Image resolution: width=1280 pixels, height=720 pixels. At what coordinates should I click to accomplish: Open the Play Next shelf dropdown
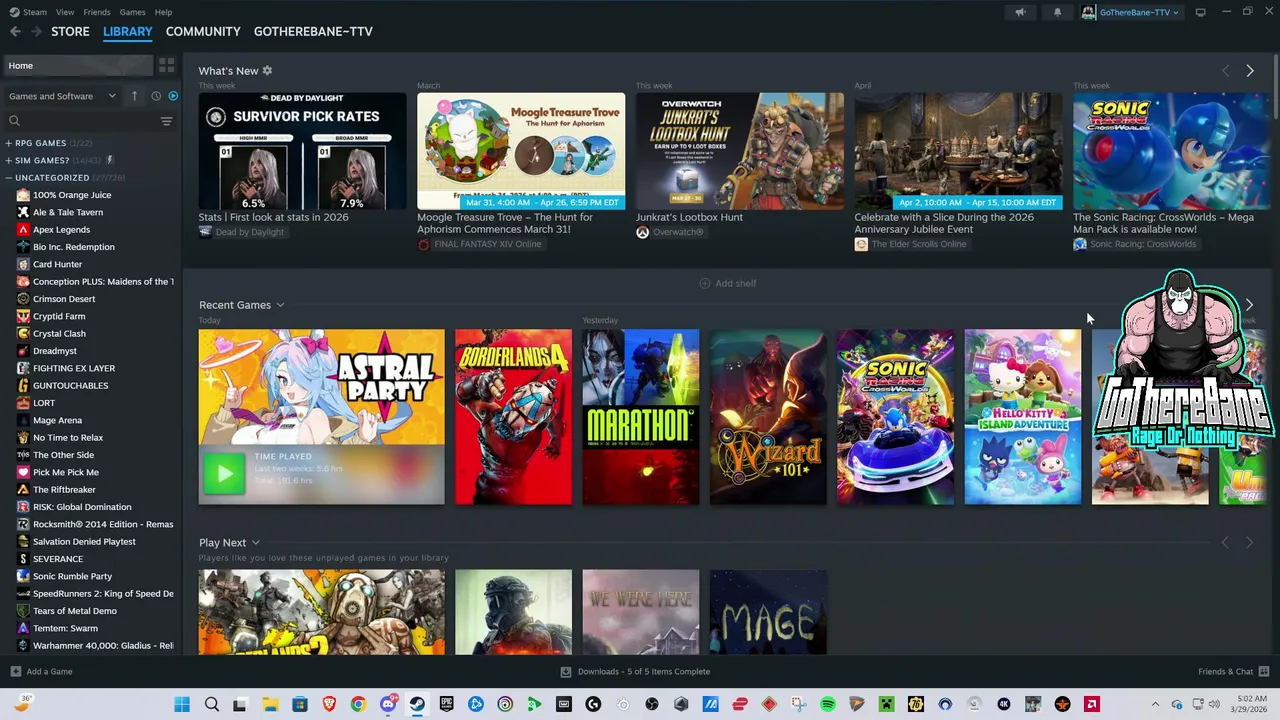tap(256, 543)
